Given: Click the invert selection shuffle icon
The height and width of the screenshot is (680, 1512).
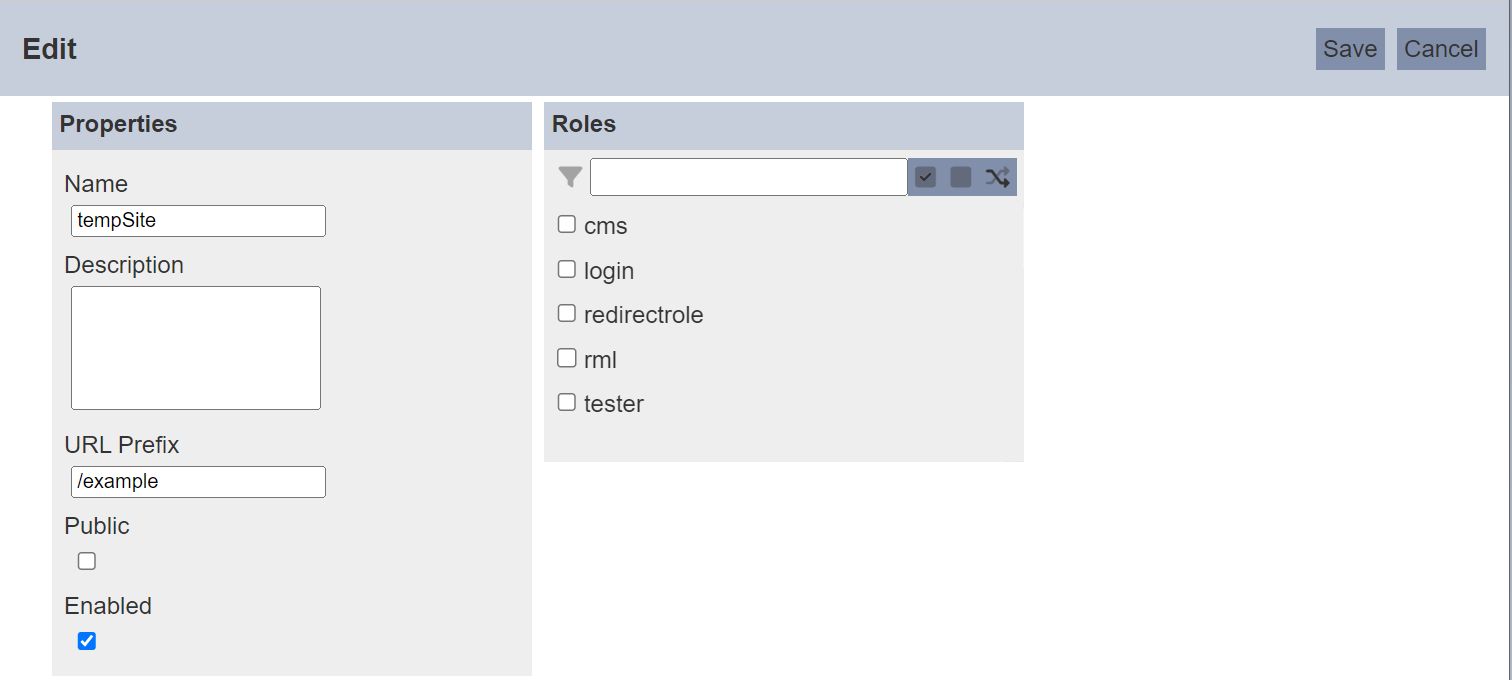Looking at the screenshot, I should point(997,177).
